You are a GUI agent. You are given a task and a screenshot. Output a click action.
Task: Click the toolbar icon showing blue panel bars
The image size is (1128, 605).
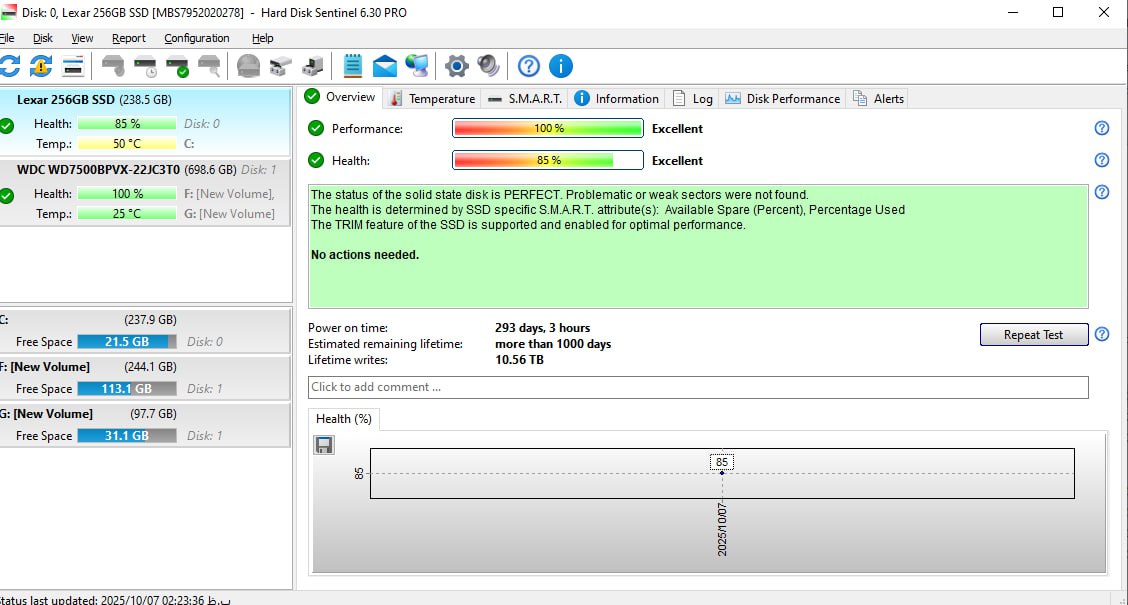coord(73,66)
